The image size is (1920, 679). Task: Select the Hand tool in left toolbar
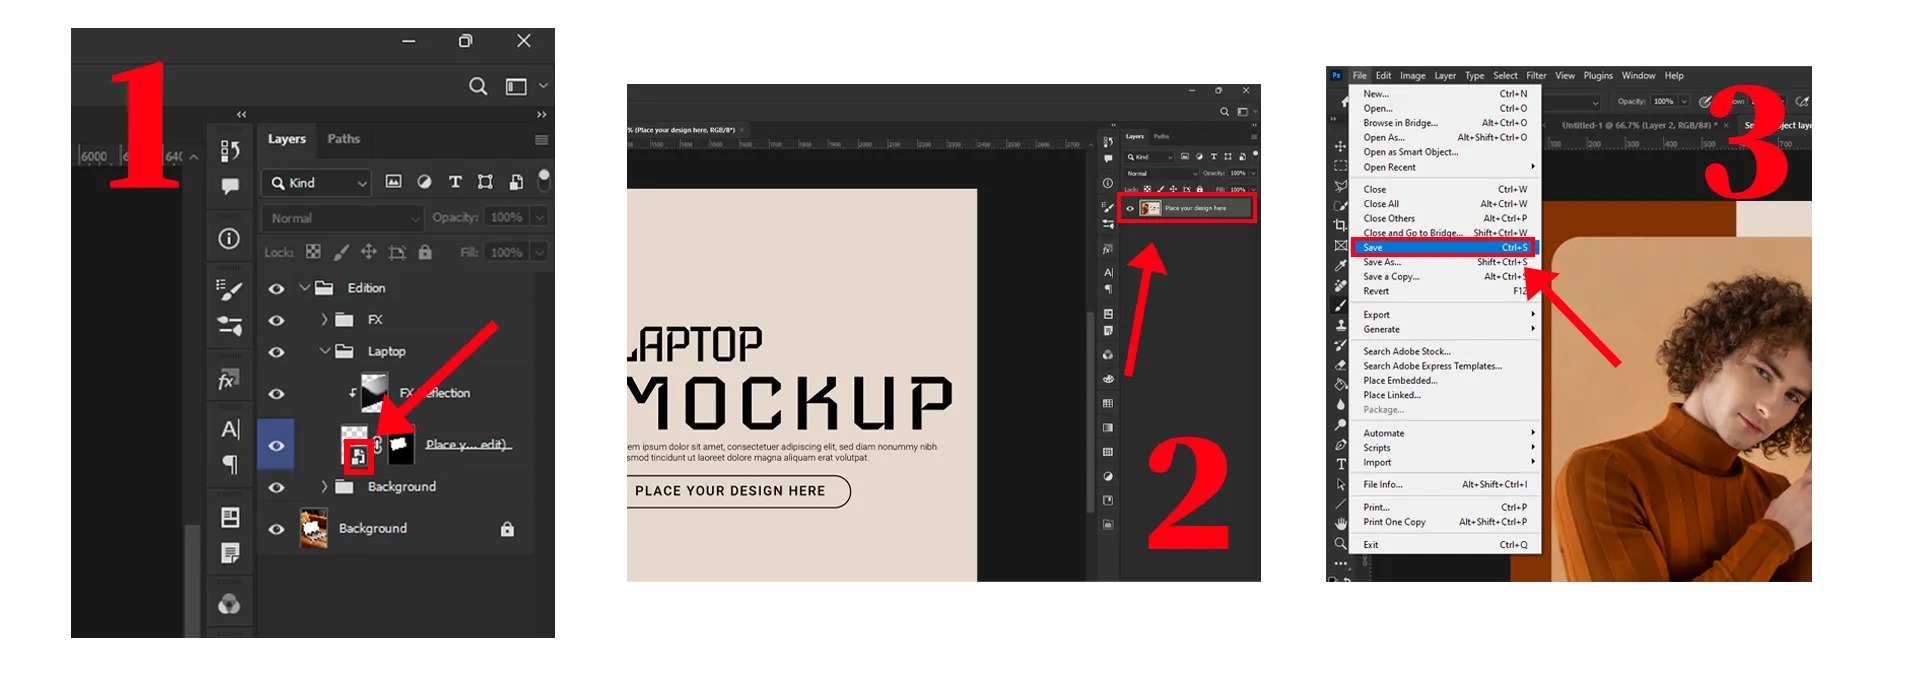(1341, 523)
